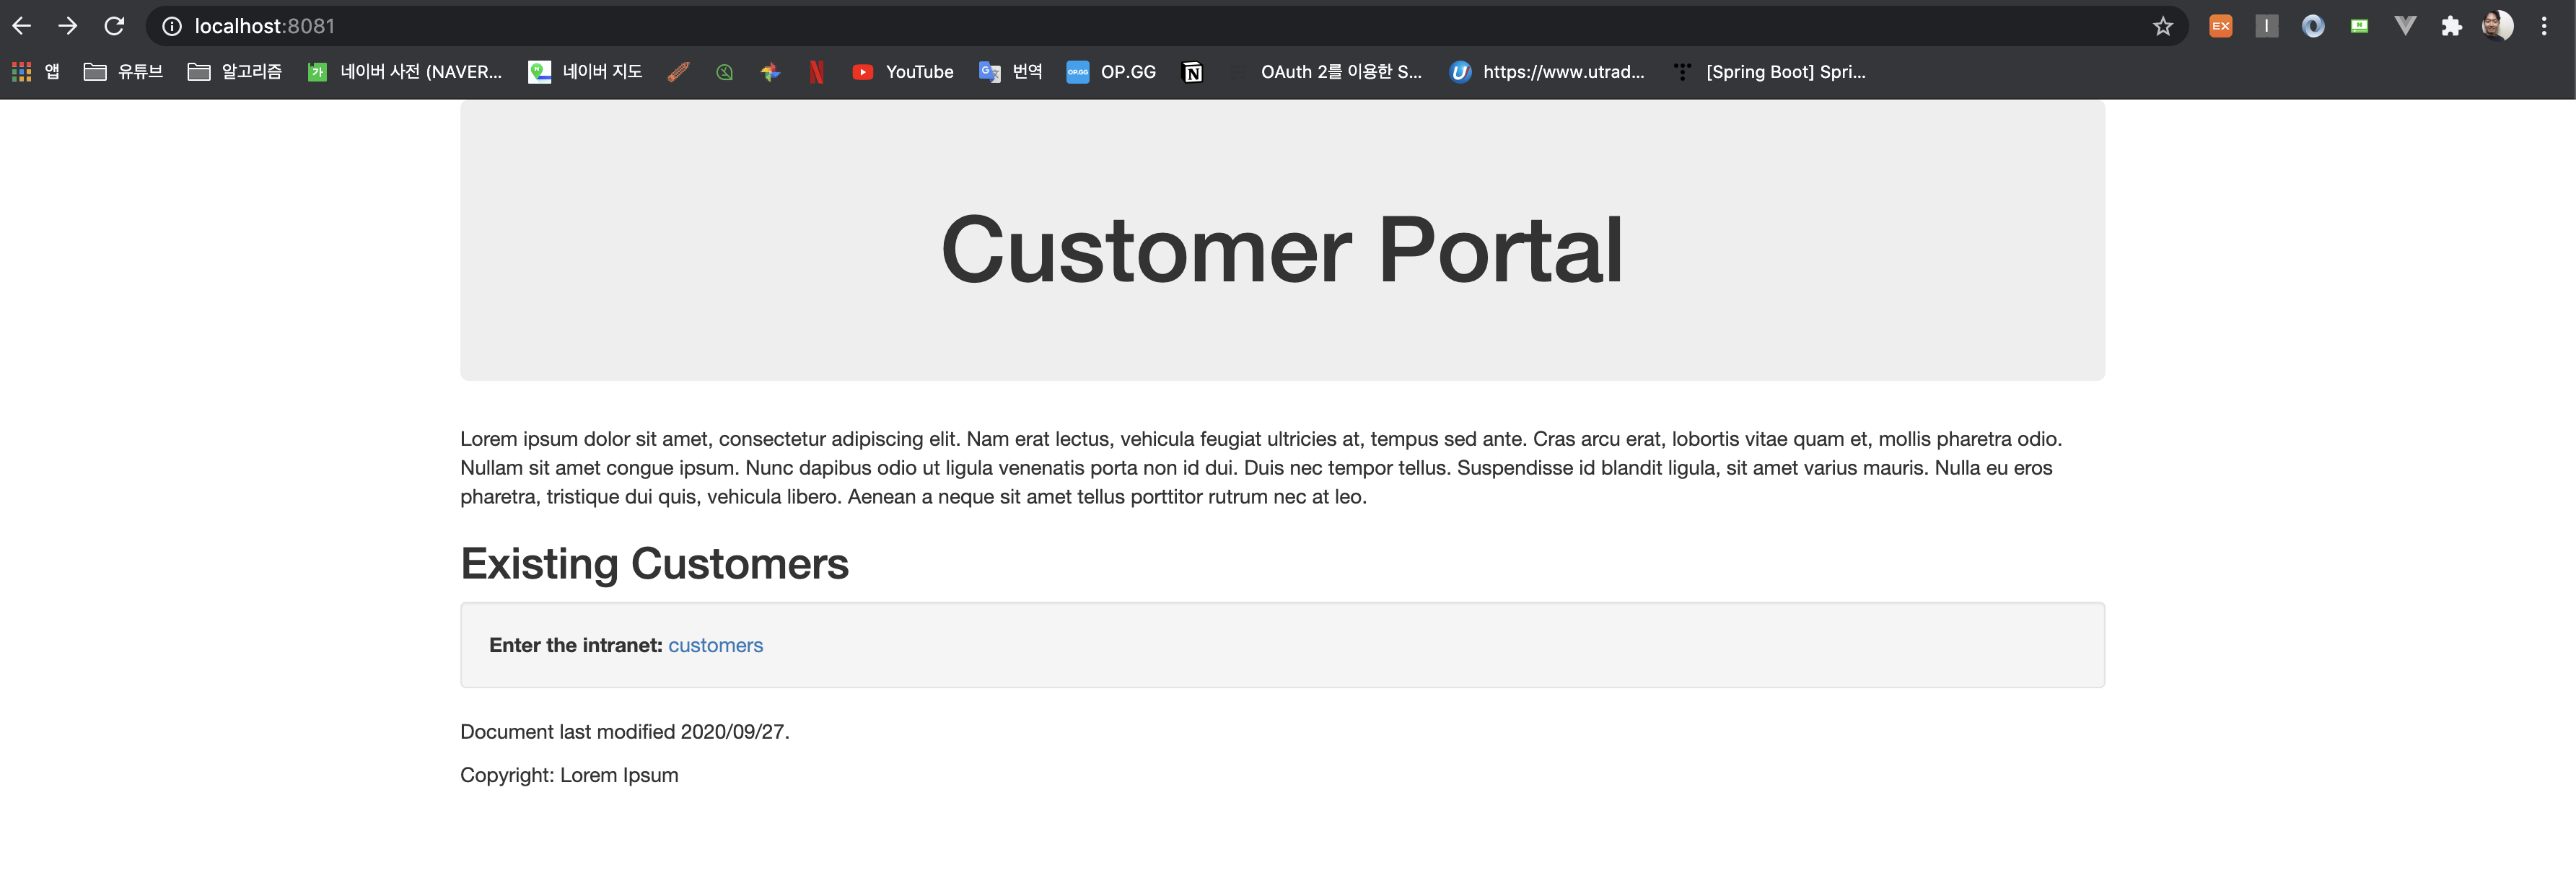Open the Extensions puzzle piece menu

click(2451, 26)
